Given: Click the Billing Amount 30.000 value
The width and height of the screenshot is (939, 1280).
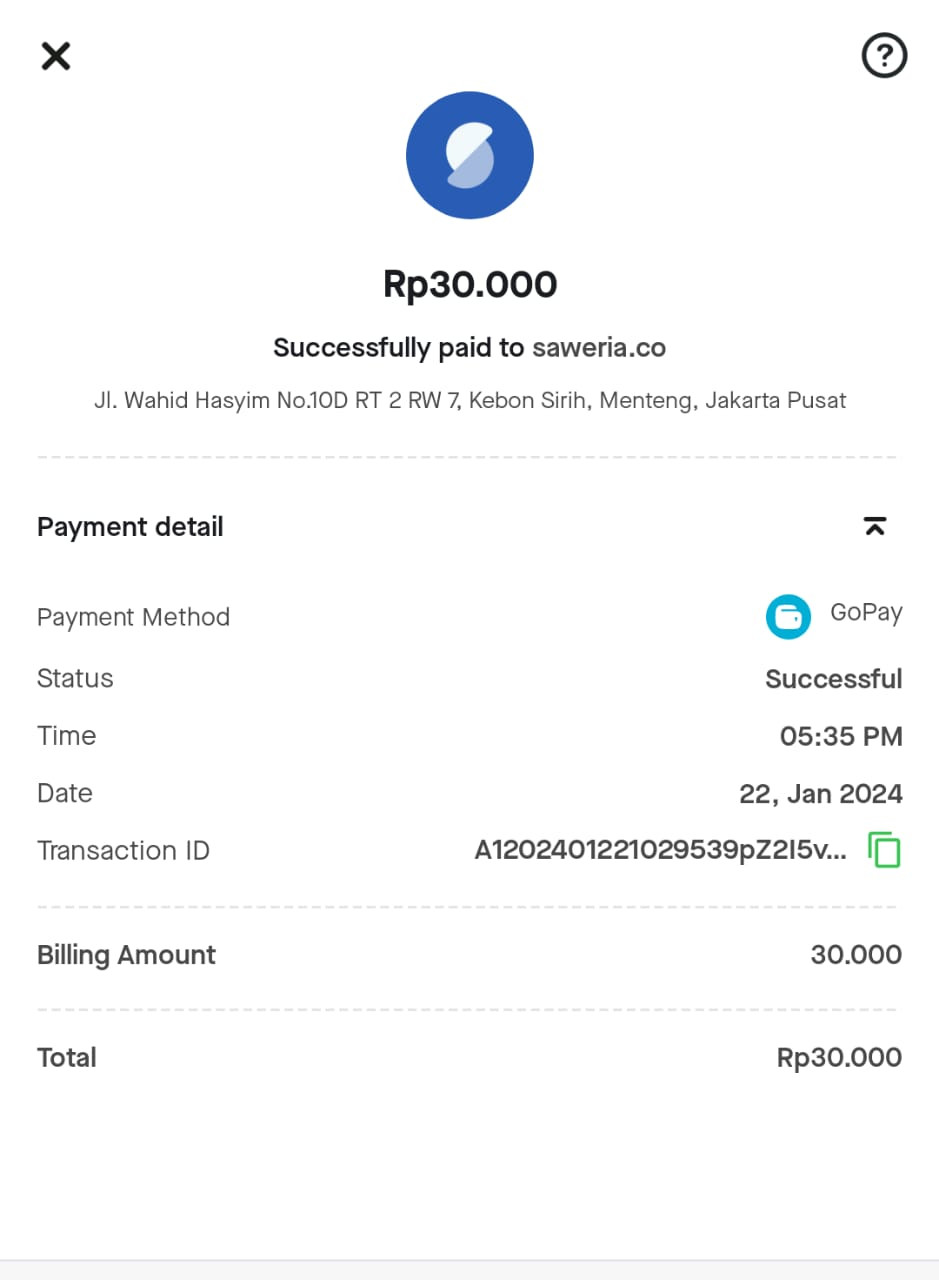Looking at the screenshot, I should point(856,955).
